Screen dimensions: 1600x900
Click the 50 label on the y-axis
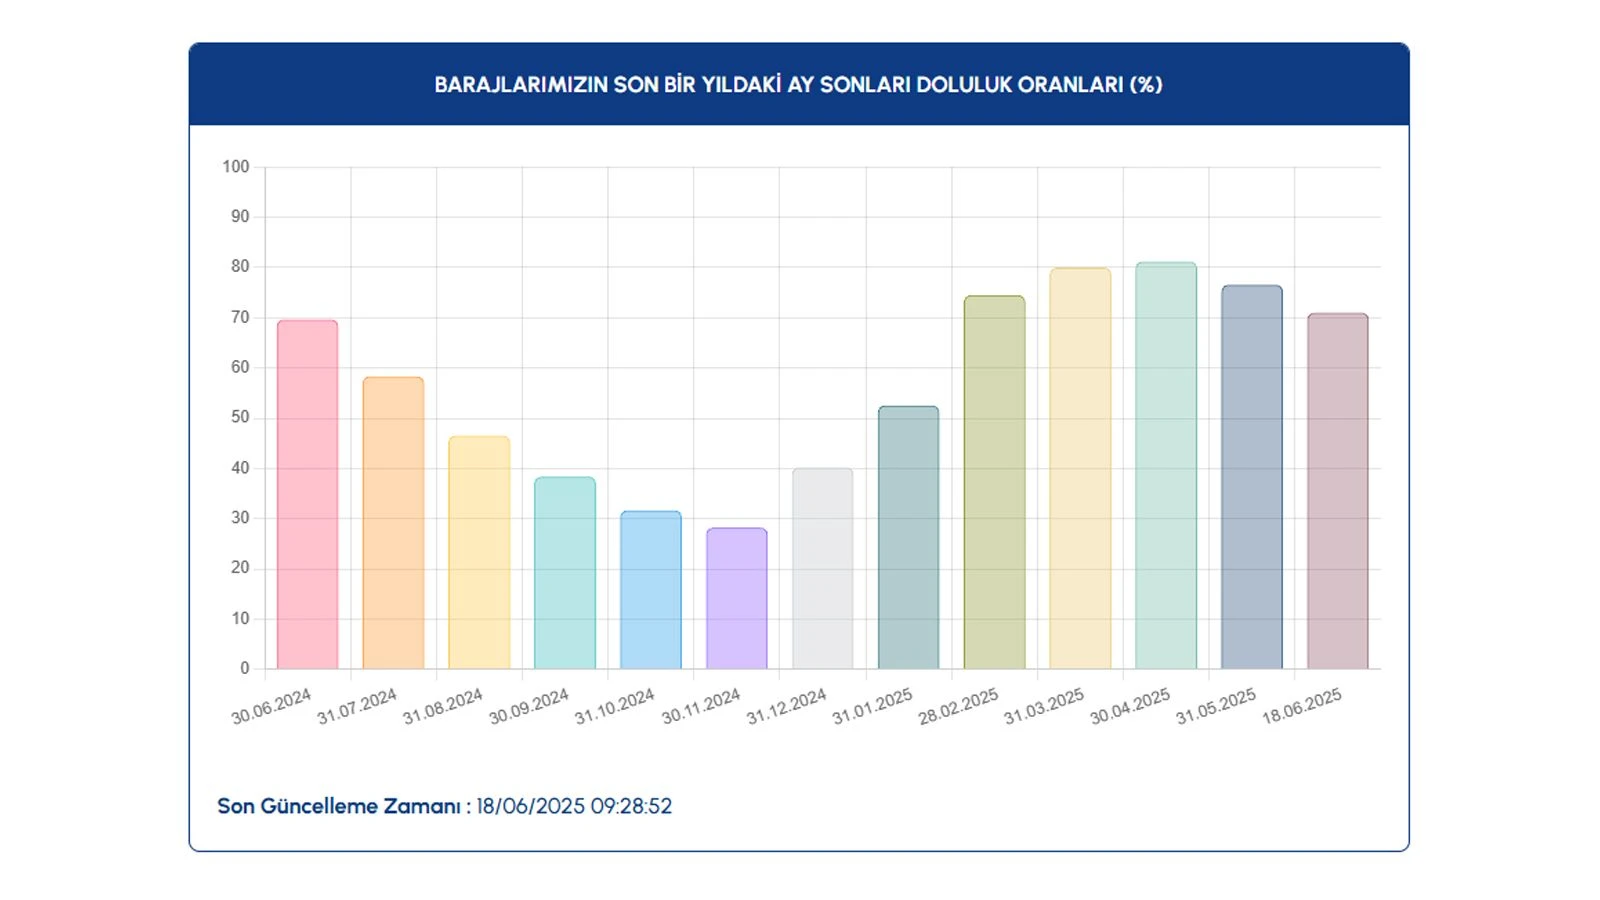pyautogui.click(x=240, y=417)
